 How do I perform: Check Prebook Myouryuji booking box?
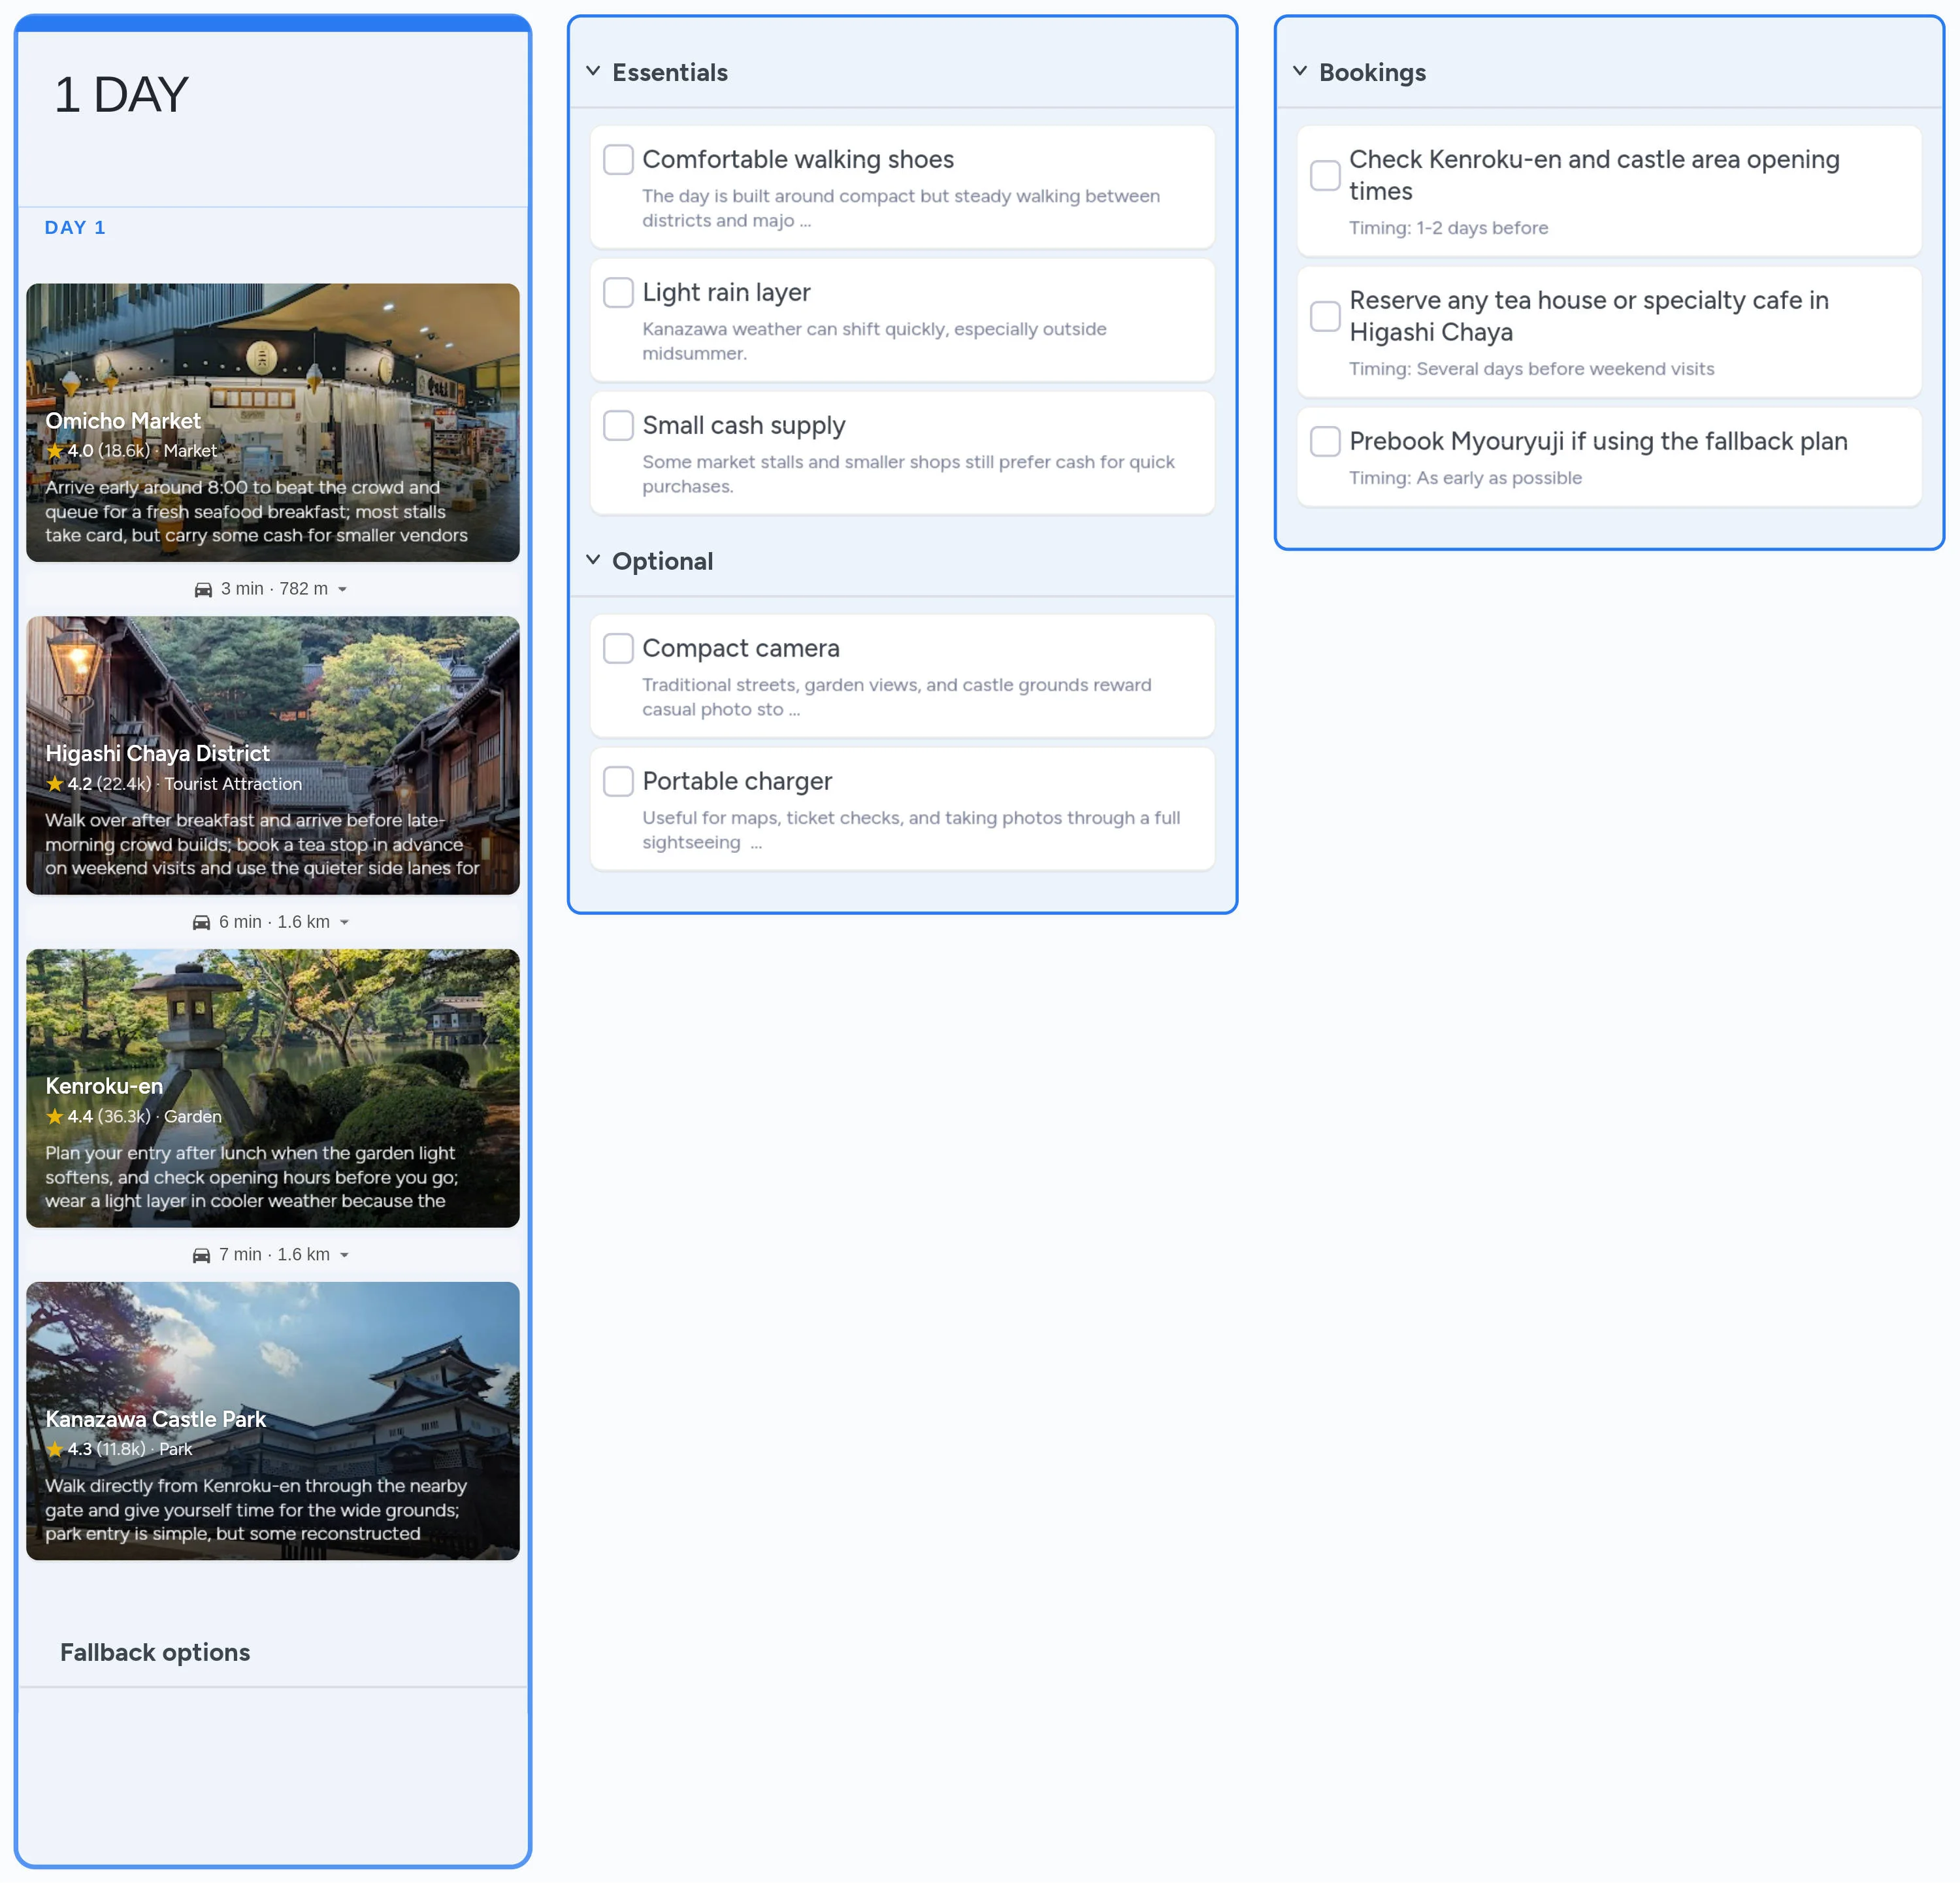1325,441
